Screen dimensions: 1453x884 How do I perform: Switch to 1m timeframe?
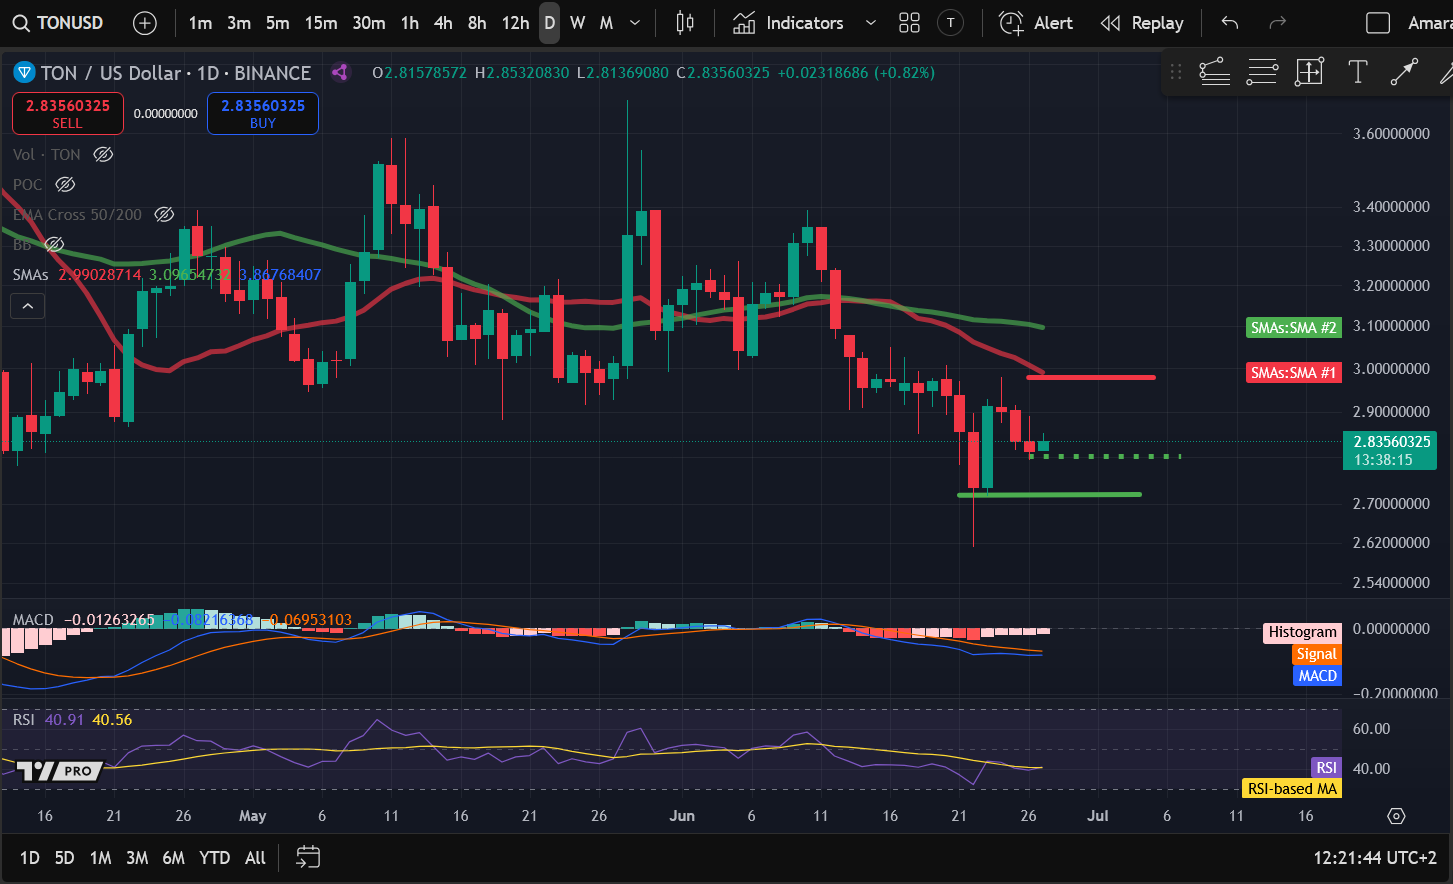pos(200,23)
